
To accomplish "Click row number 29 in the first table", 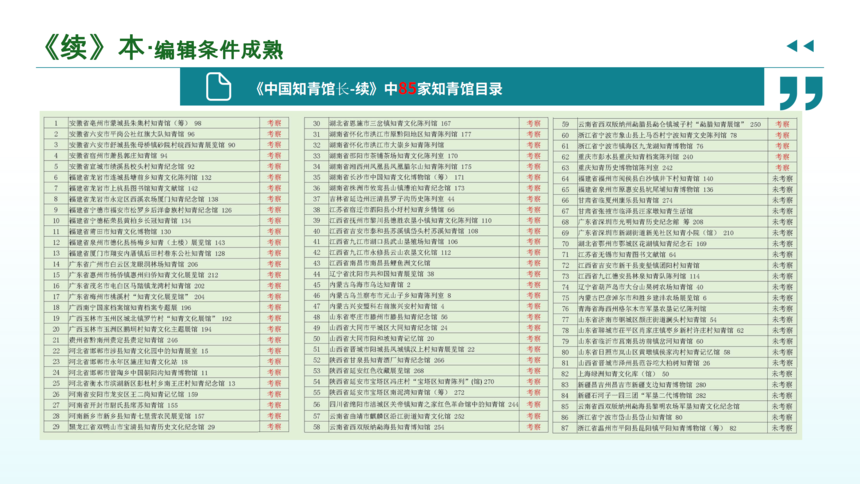I will click(x=56, y=426).
